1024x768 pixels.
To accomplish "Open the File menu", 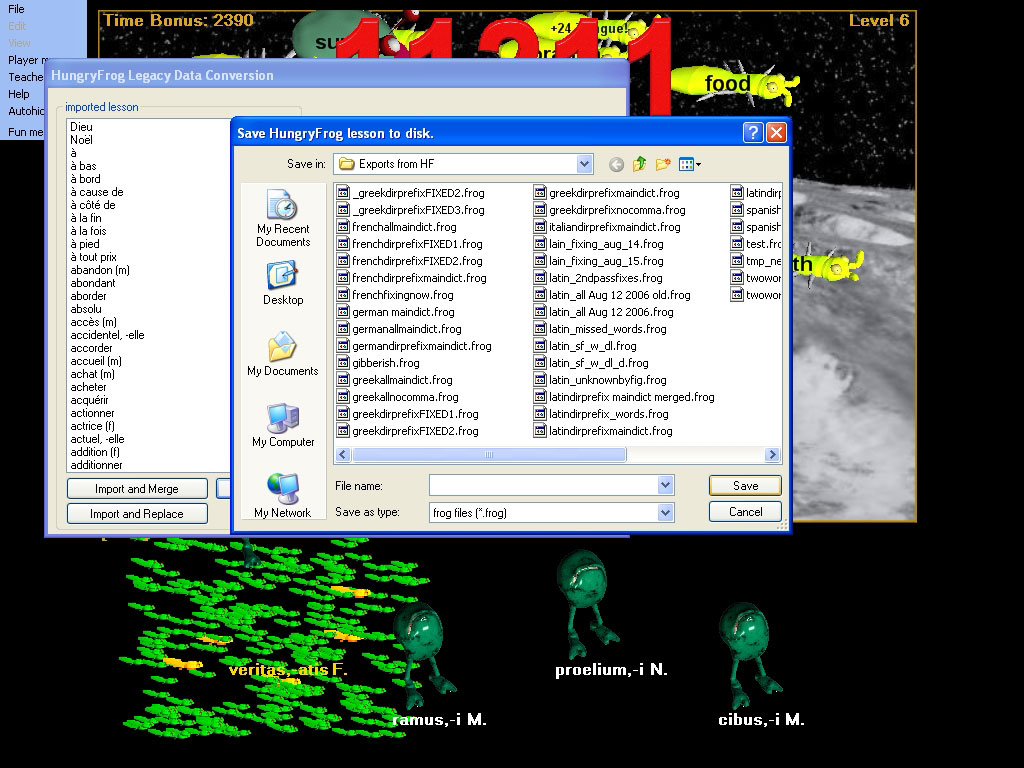I will (17, 9).
